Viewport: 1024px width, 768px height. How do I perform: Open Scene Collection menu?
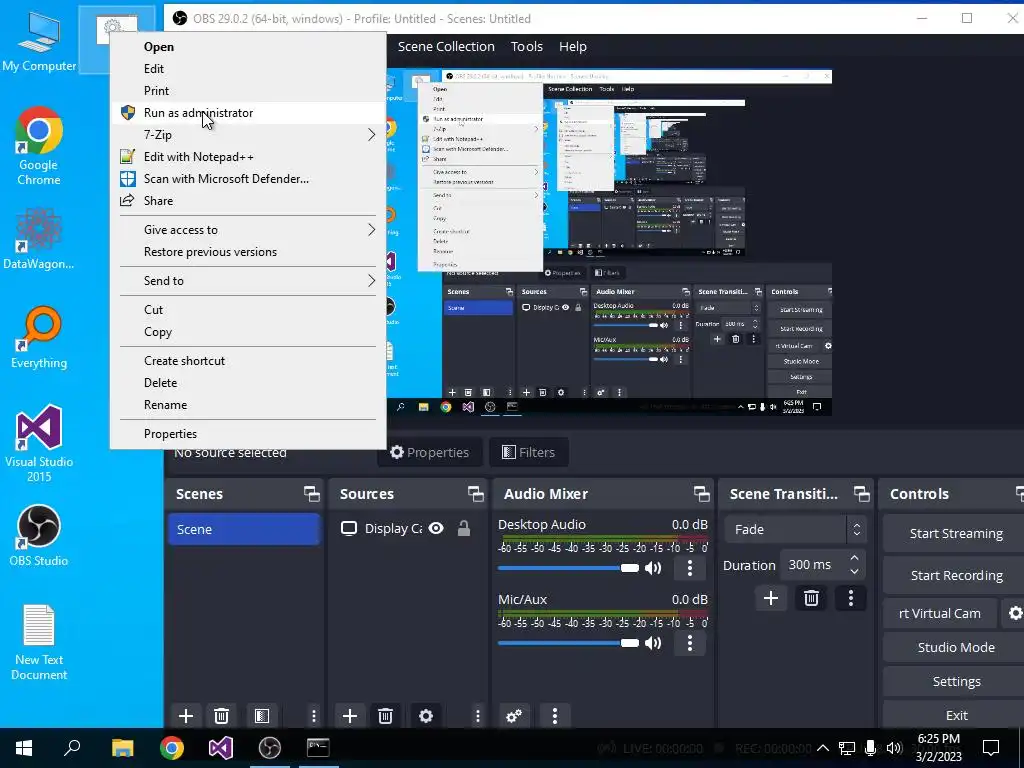[446, 46]
